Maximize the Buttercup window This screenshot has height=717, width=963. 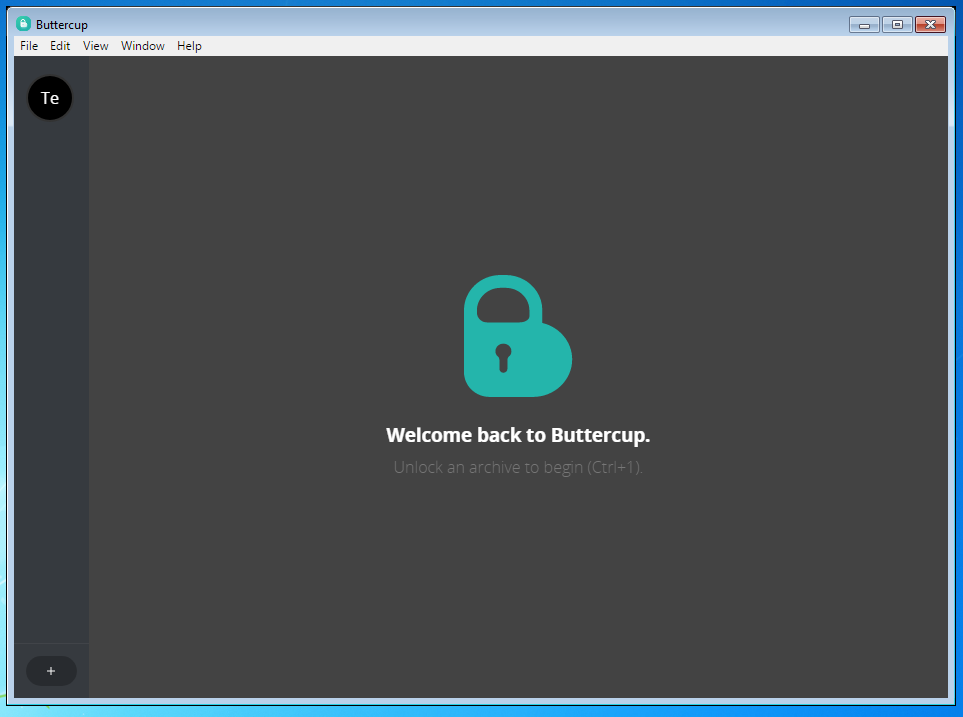[897, 25]
